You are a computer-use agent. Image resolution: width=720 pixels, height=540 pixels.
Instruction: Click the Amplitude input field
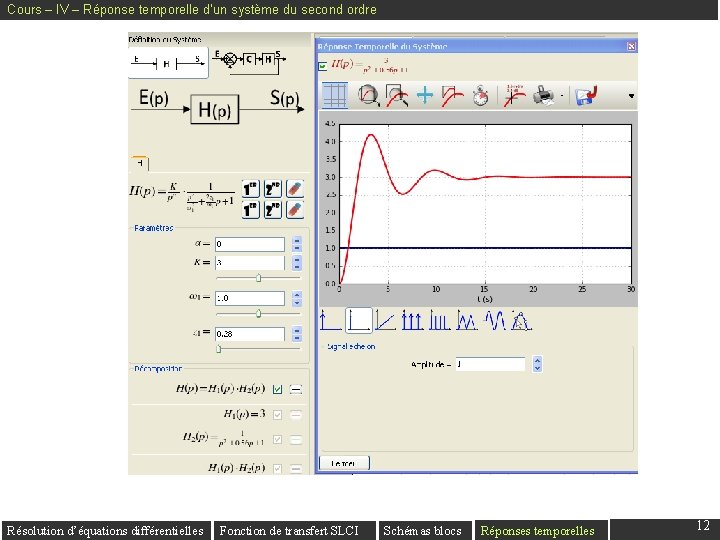click(490, 364)
